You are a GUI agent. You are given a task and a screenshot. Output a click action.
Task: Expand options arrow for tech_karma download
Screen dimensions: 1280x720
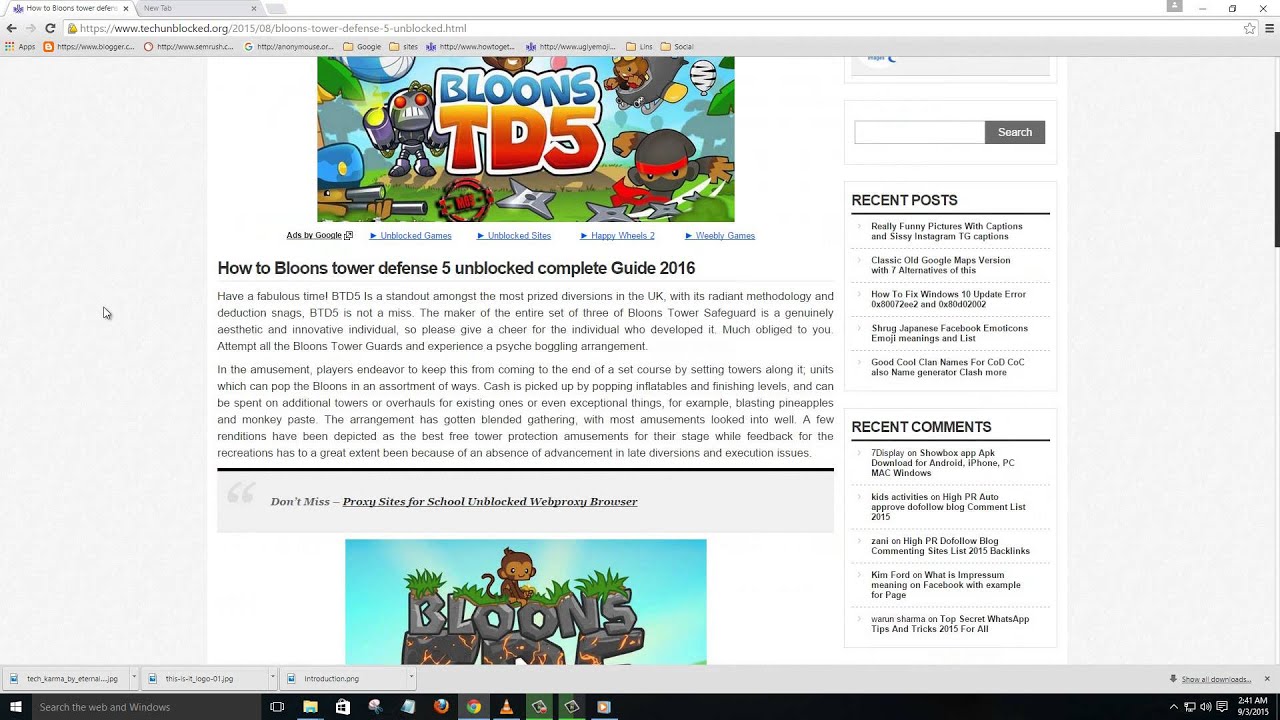point(133,678)
